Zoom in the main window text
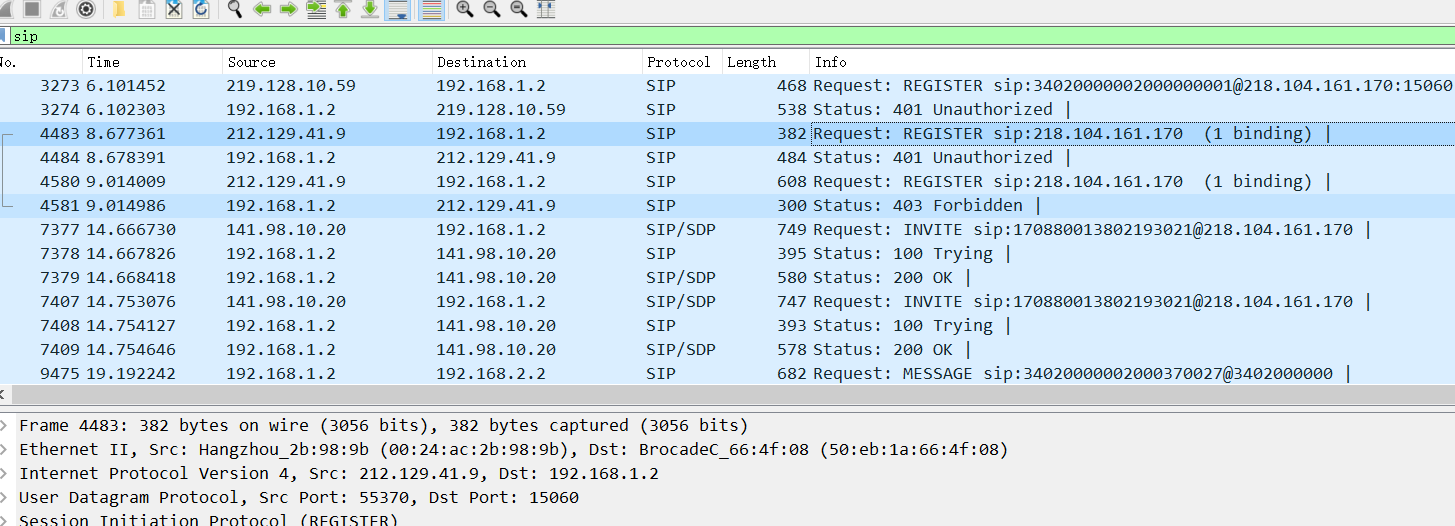Screen dimensions: 1455x526 465,9
